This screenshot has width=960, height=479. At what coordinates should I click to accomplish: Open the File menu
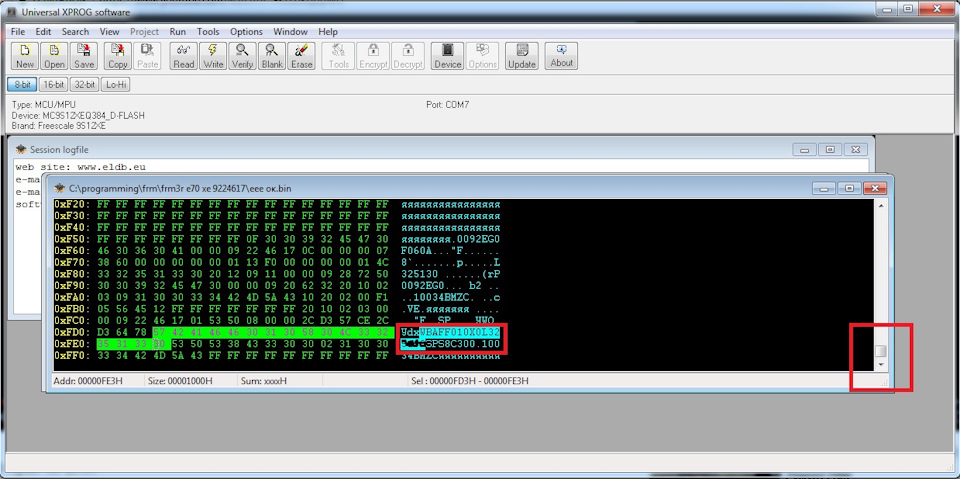(18, 32)
